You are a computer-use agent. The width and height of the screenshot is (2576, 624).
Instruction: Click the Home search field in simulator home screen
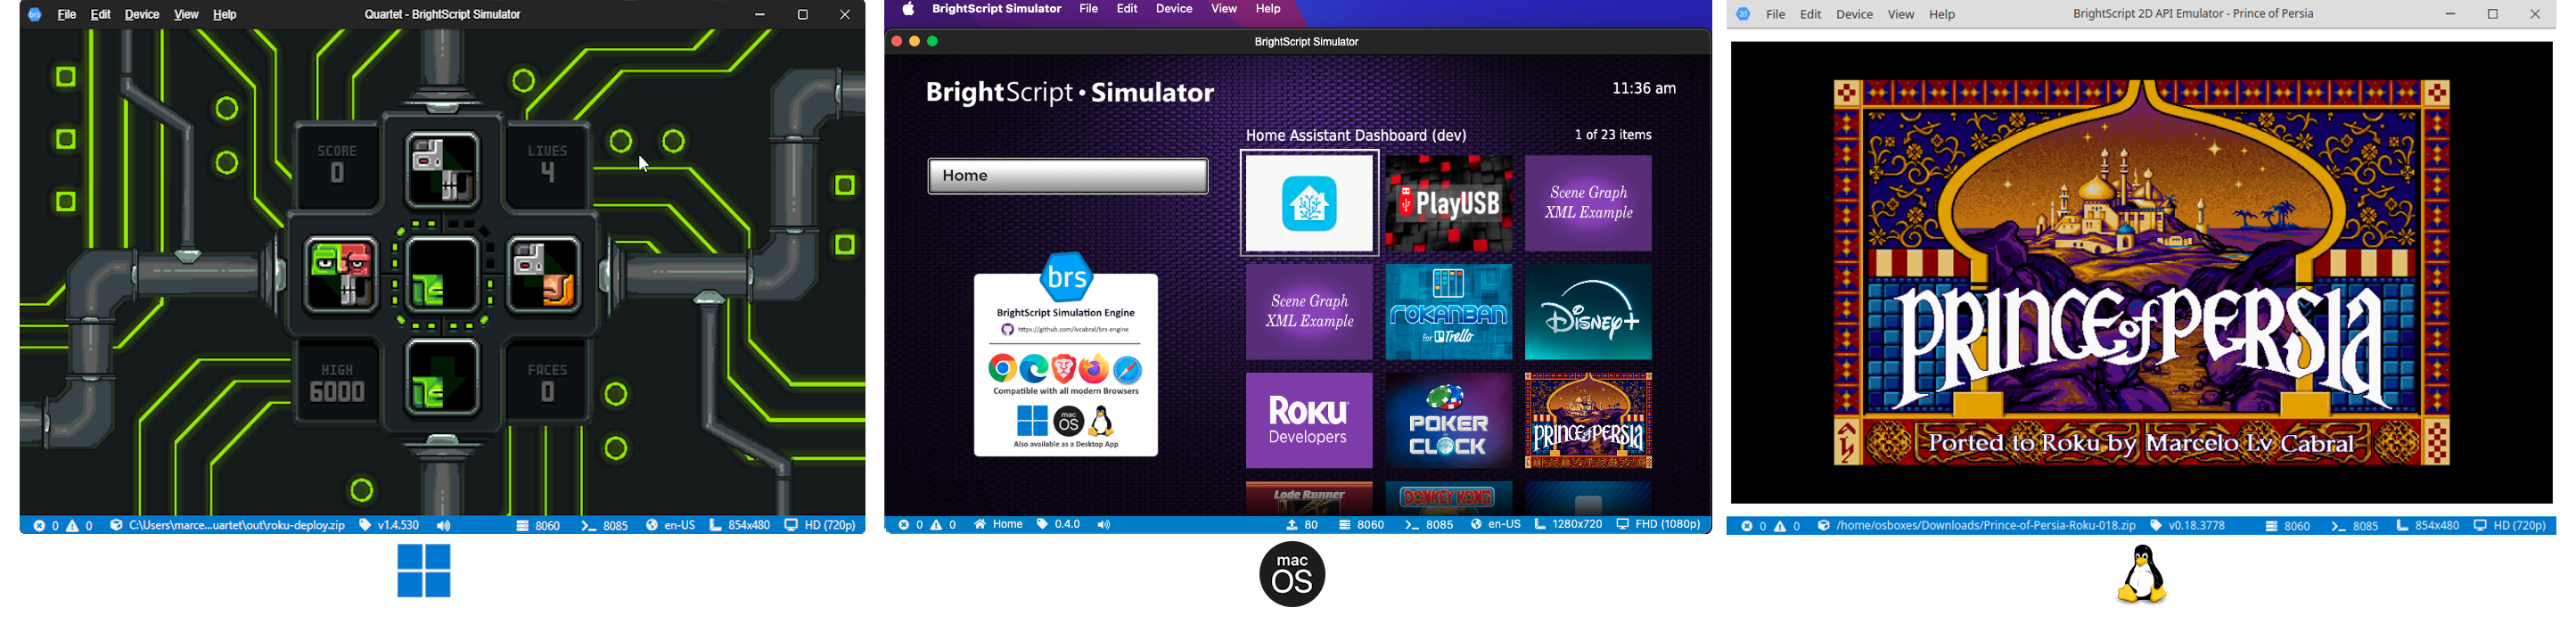[x=1067, y=176]
